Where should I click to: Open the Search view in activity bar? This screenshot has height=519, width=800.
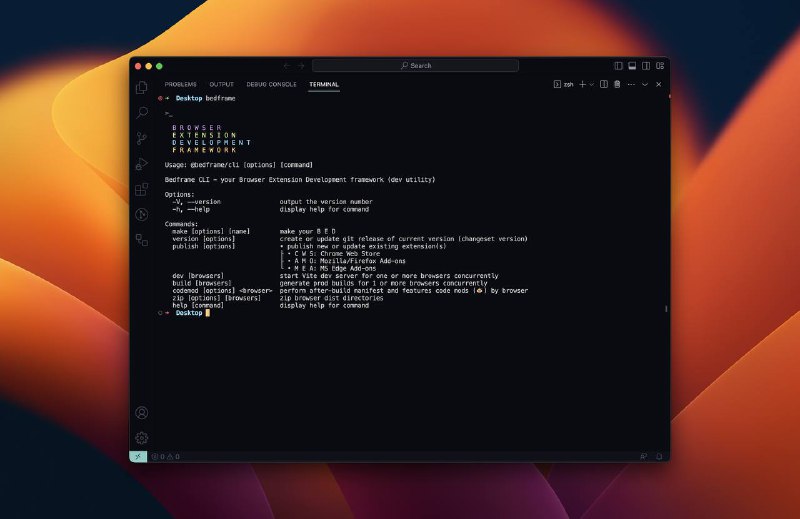pos(142,113)
